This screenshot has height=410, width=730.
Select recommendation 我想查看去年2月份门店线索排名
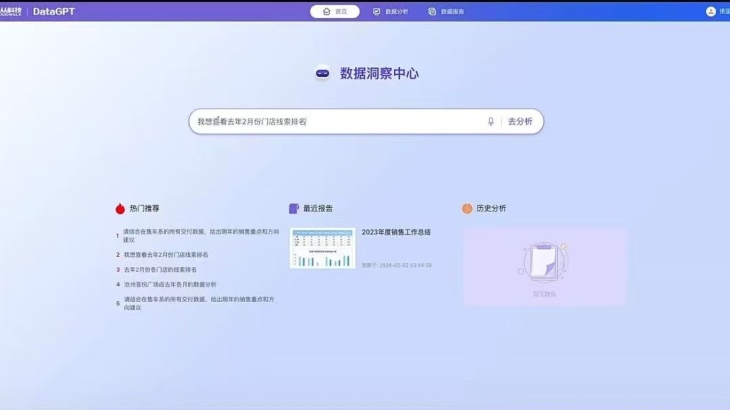coord(165,255)
